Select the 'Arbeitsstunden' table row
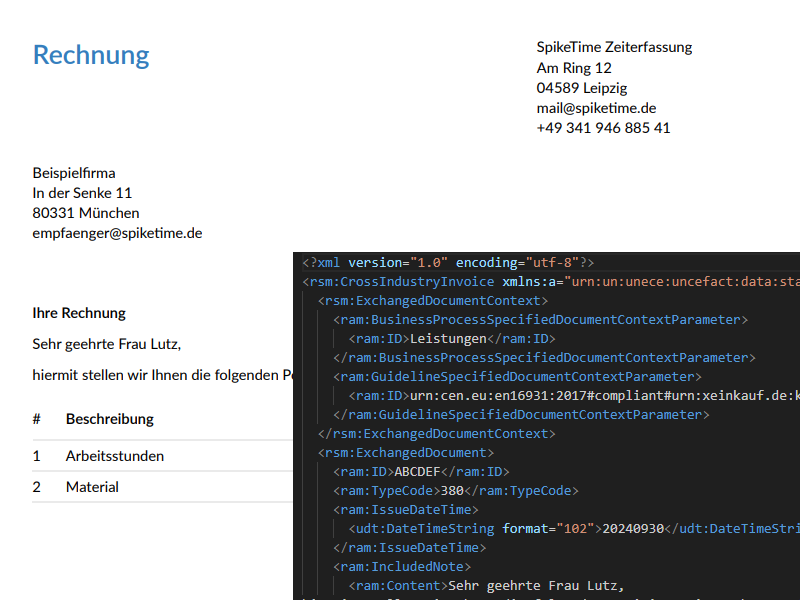The height and width of the screenshot is (600, 800). 163,456
